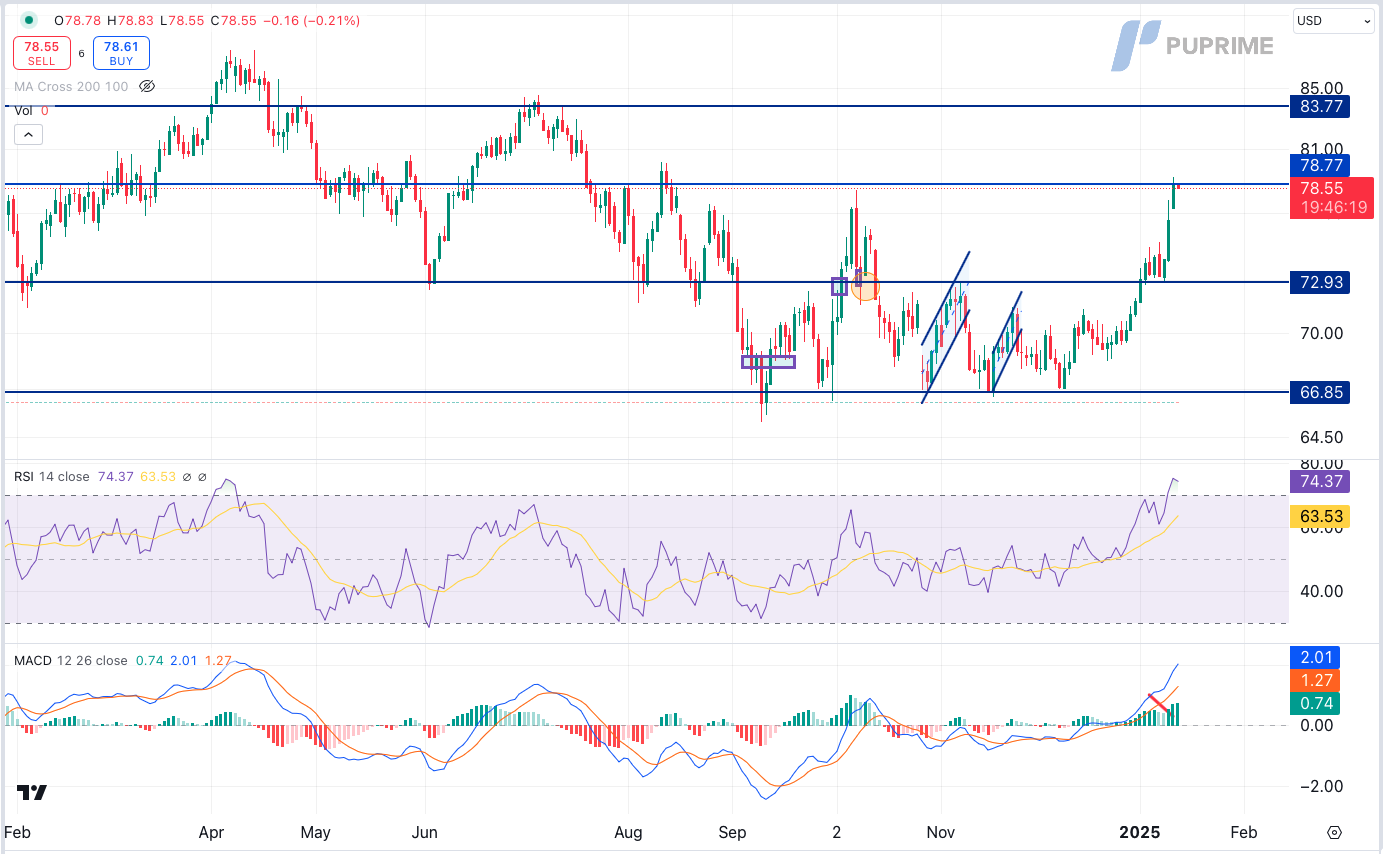1383x854 pixels.
Task: Toggle MA Cross indicator visibility eye
Action: (147, 86)
